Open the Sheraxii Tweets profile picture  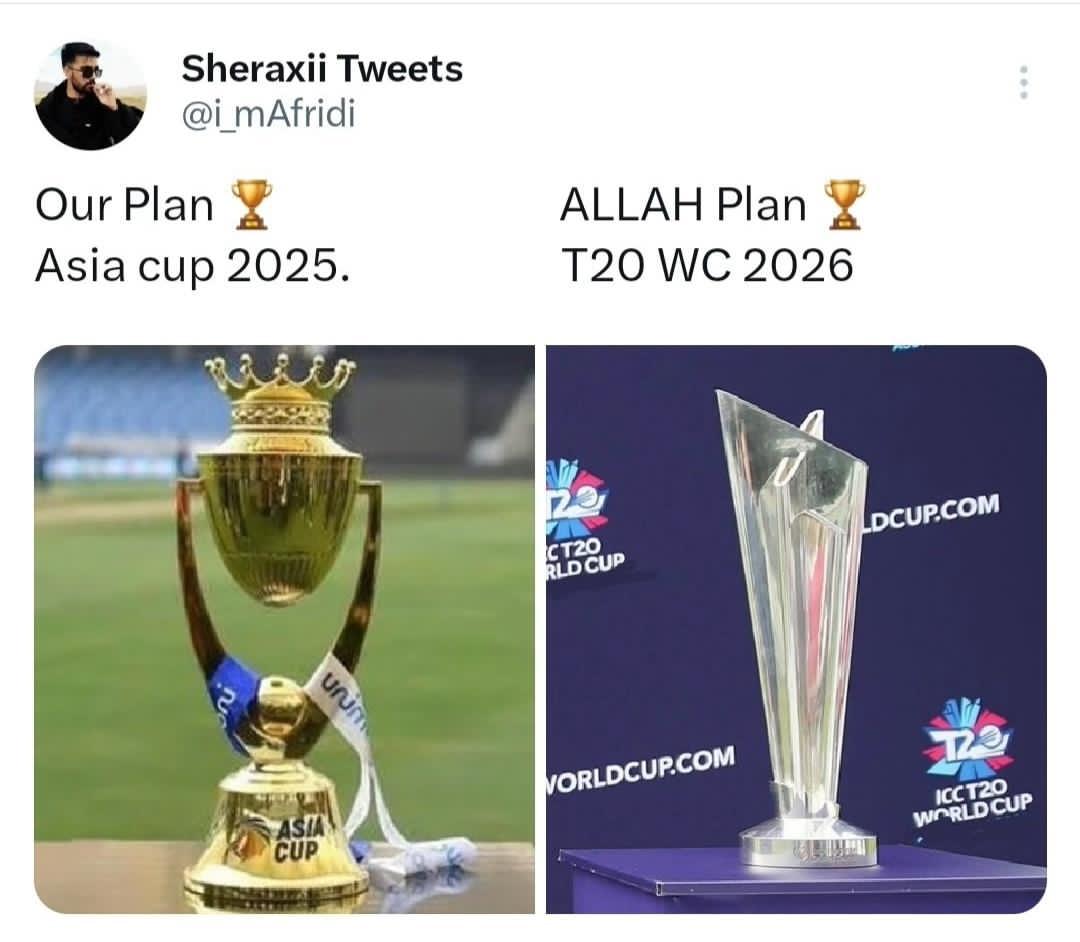pos(90,94)
